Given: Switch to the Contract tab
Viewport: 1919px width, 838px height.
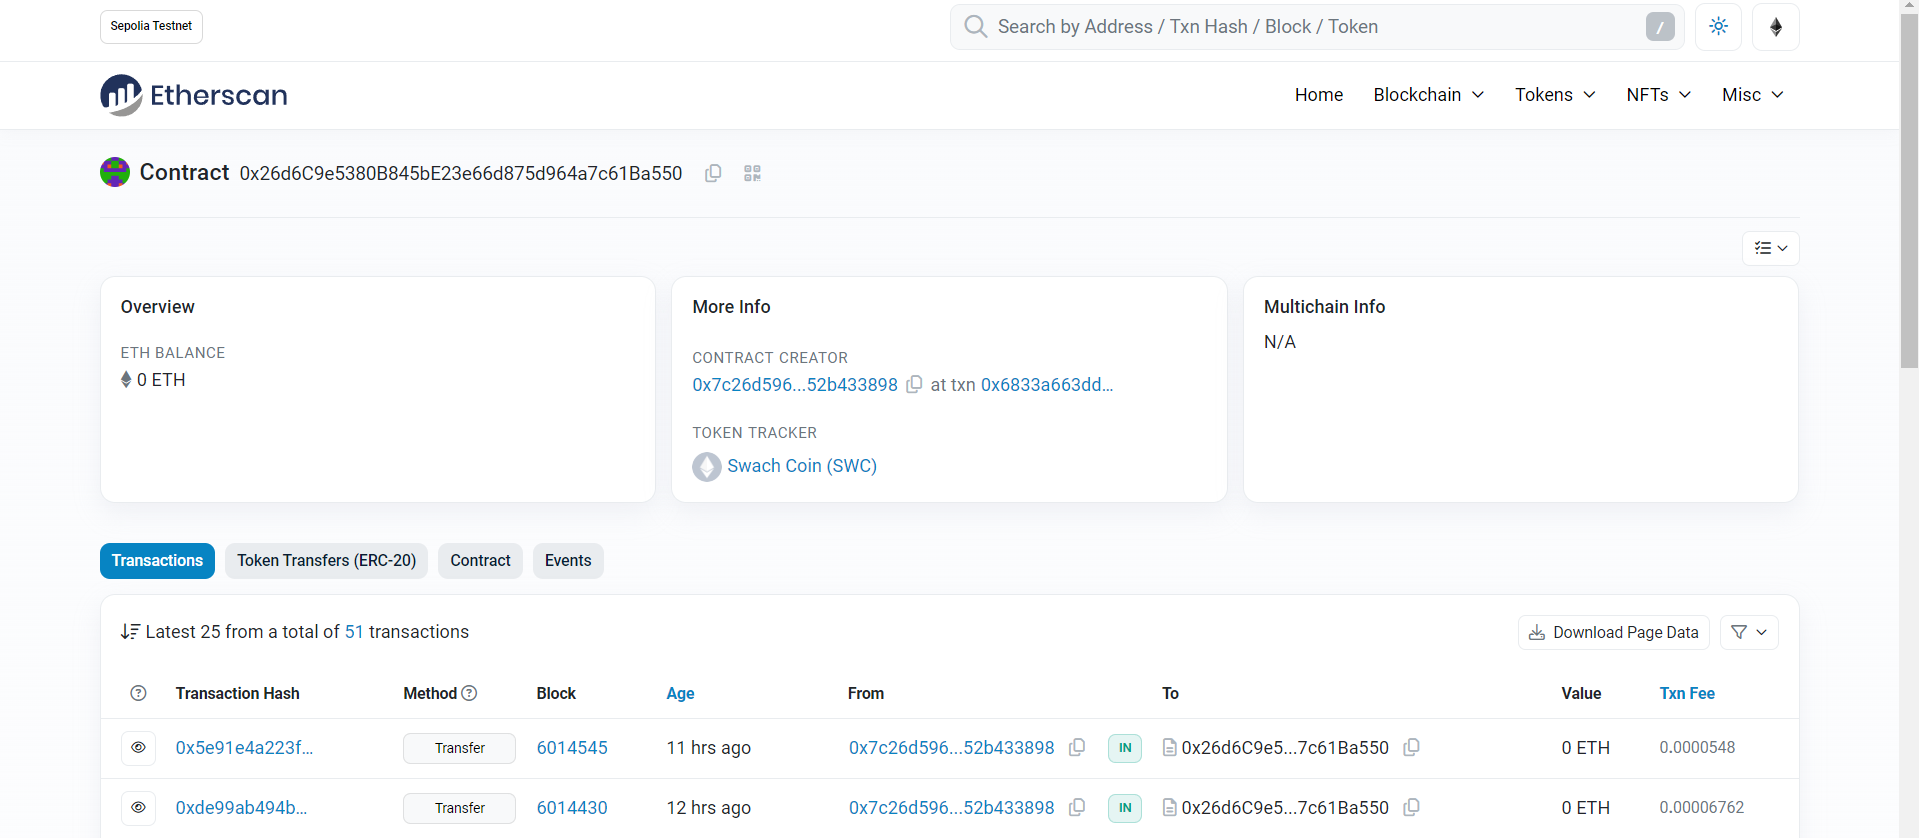Looking at the screenshot, I should point(480,561).
